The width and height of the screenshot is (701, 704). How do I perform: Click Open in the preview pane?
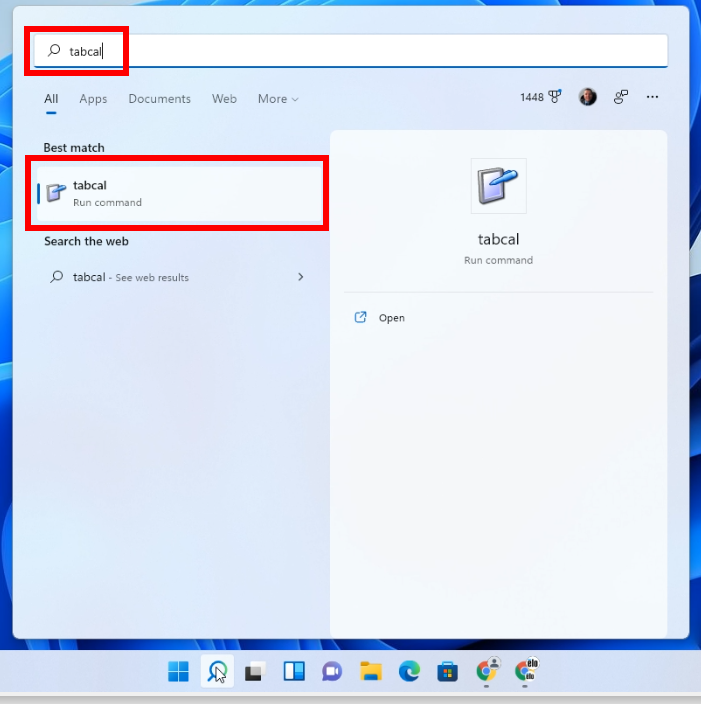pos(392,318)
